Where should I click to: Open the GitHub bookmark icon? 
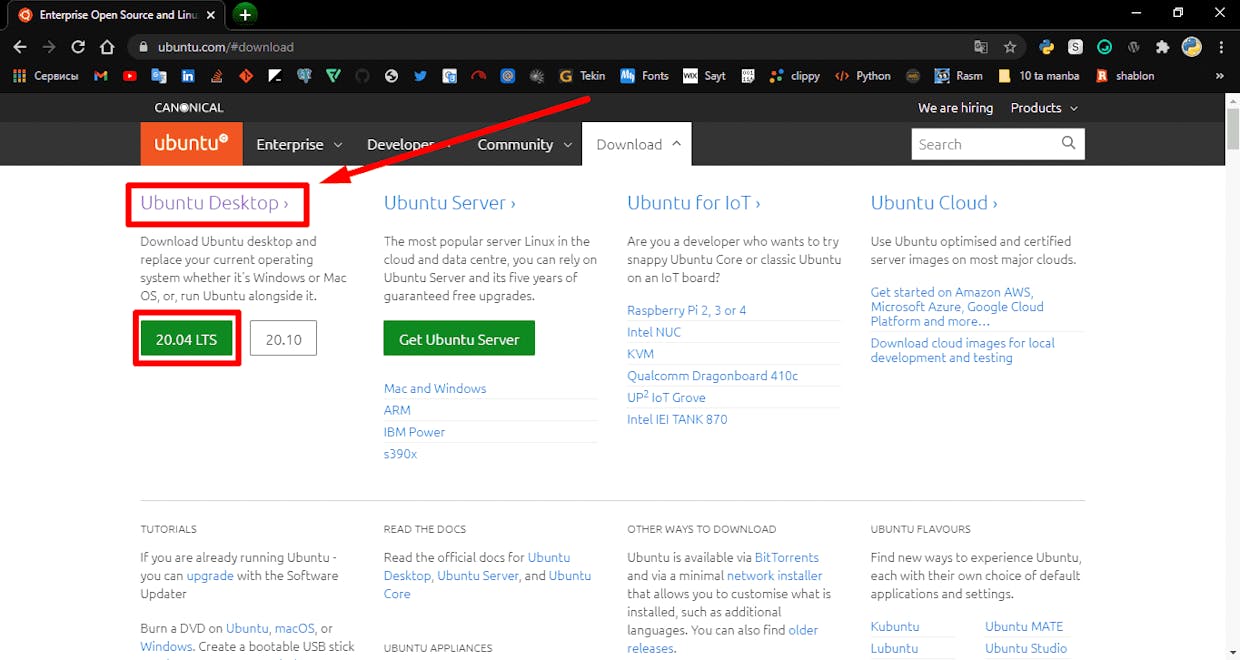coord(362,75)
